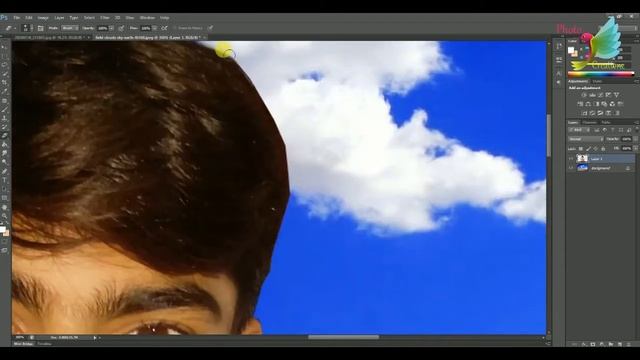Select the Zoom tool
The width and height of the screenshot is (640, 360).
click(4, 216)
